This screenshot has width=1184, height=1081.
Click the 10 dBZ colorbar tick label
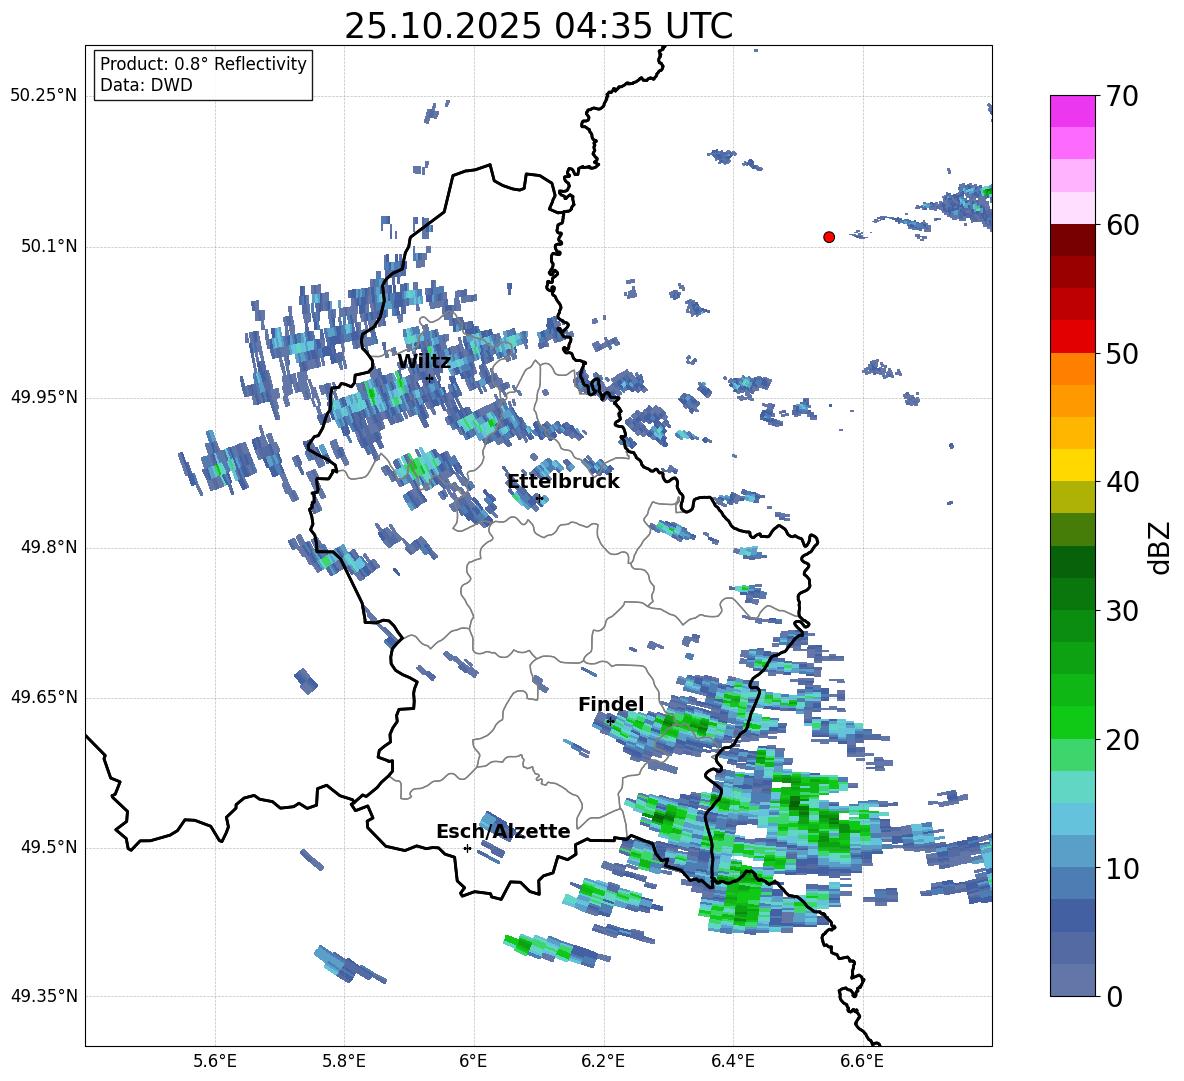pyautogui.click(x=1122, y=868)
